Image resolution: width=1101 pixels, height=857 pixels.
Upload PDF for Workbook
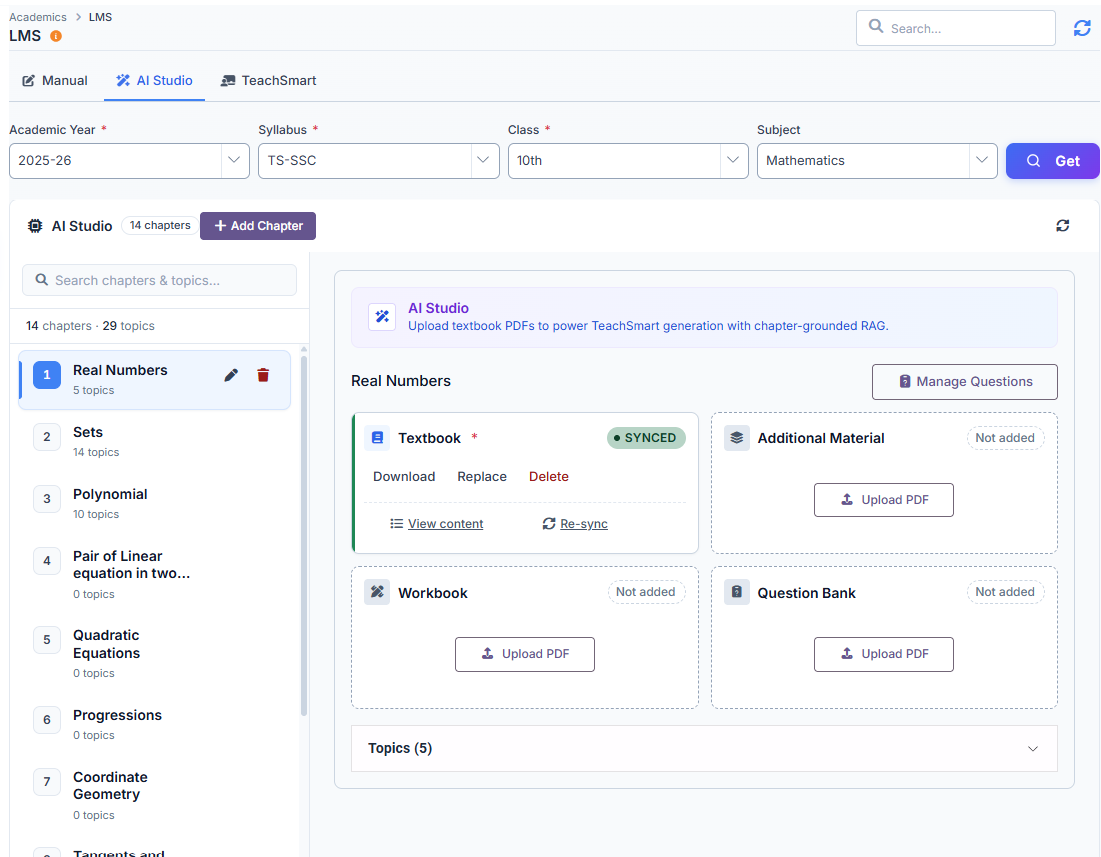click(525, 654)
